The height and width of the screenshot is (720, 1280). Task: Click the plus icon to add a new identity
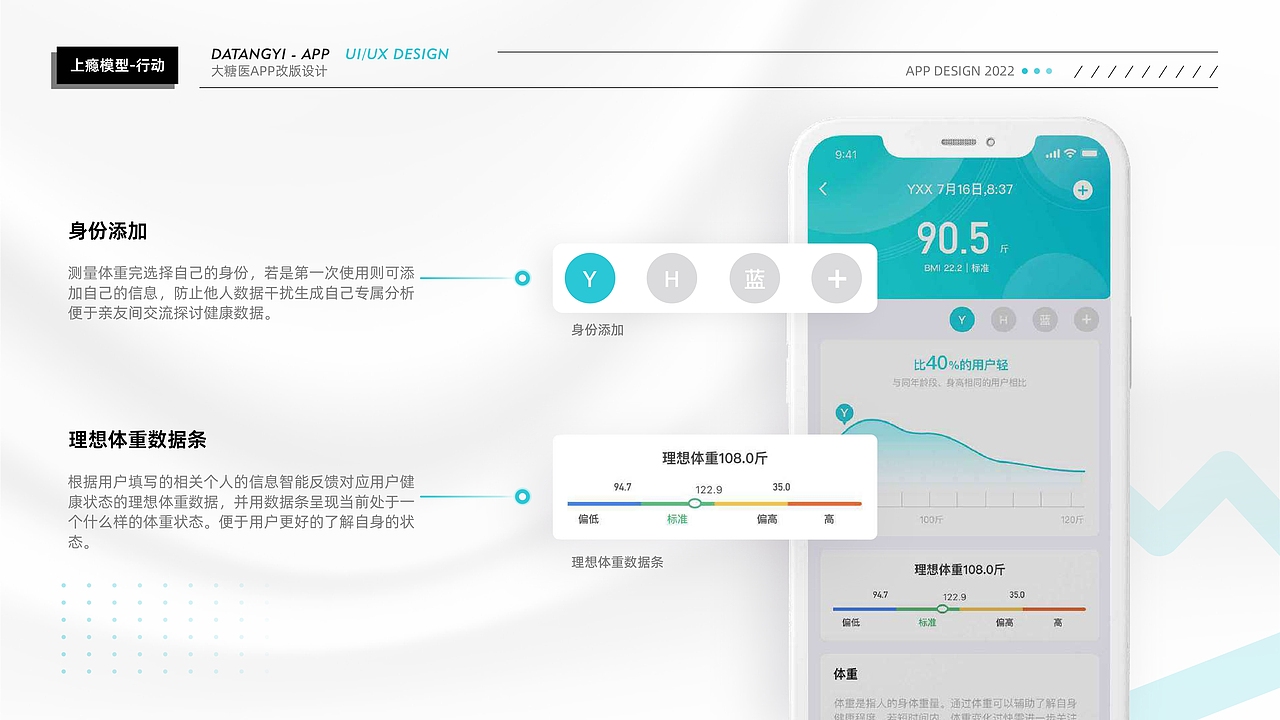tap(836, 278)
